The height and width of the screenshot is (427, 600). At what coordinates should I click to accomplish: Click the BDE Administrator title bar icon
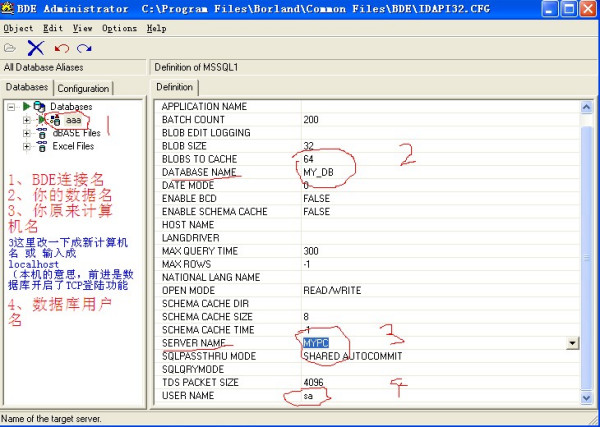(7, 8)
